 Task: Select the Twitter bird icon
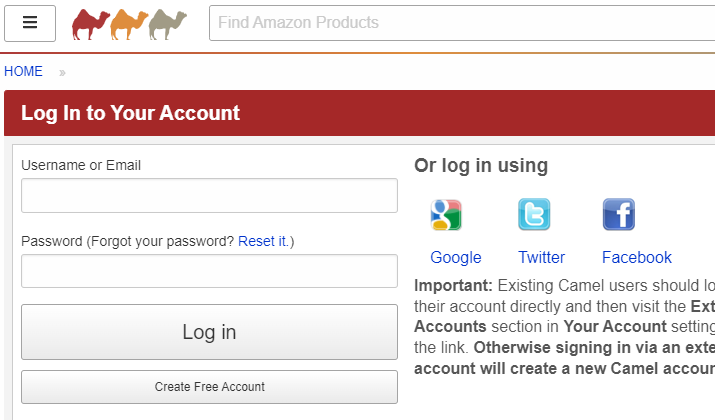coord(534,214)
